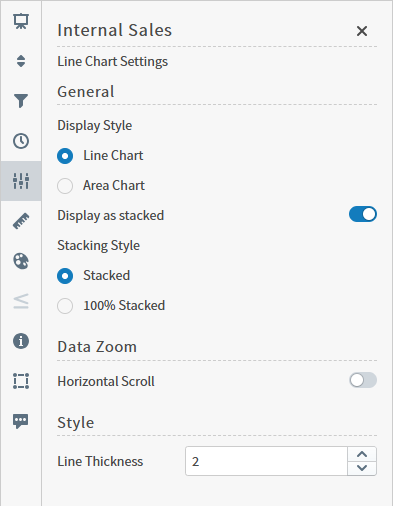
Task: Open the clock time settings icon
Action: (x=21, y=141)
